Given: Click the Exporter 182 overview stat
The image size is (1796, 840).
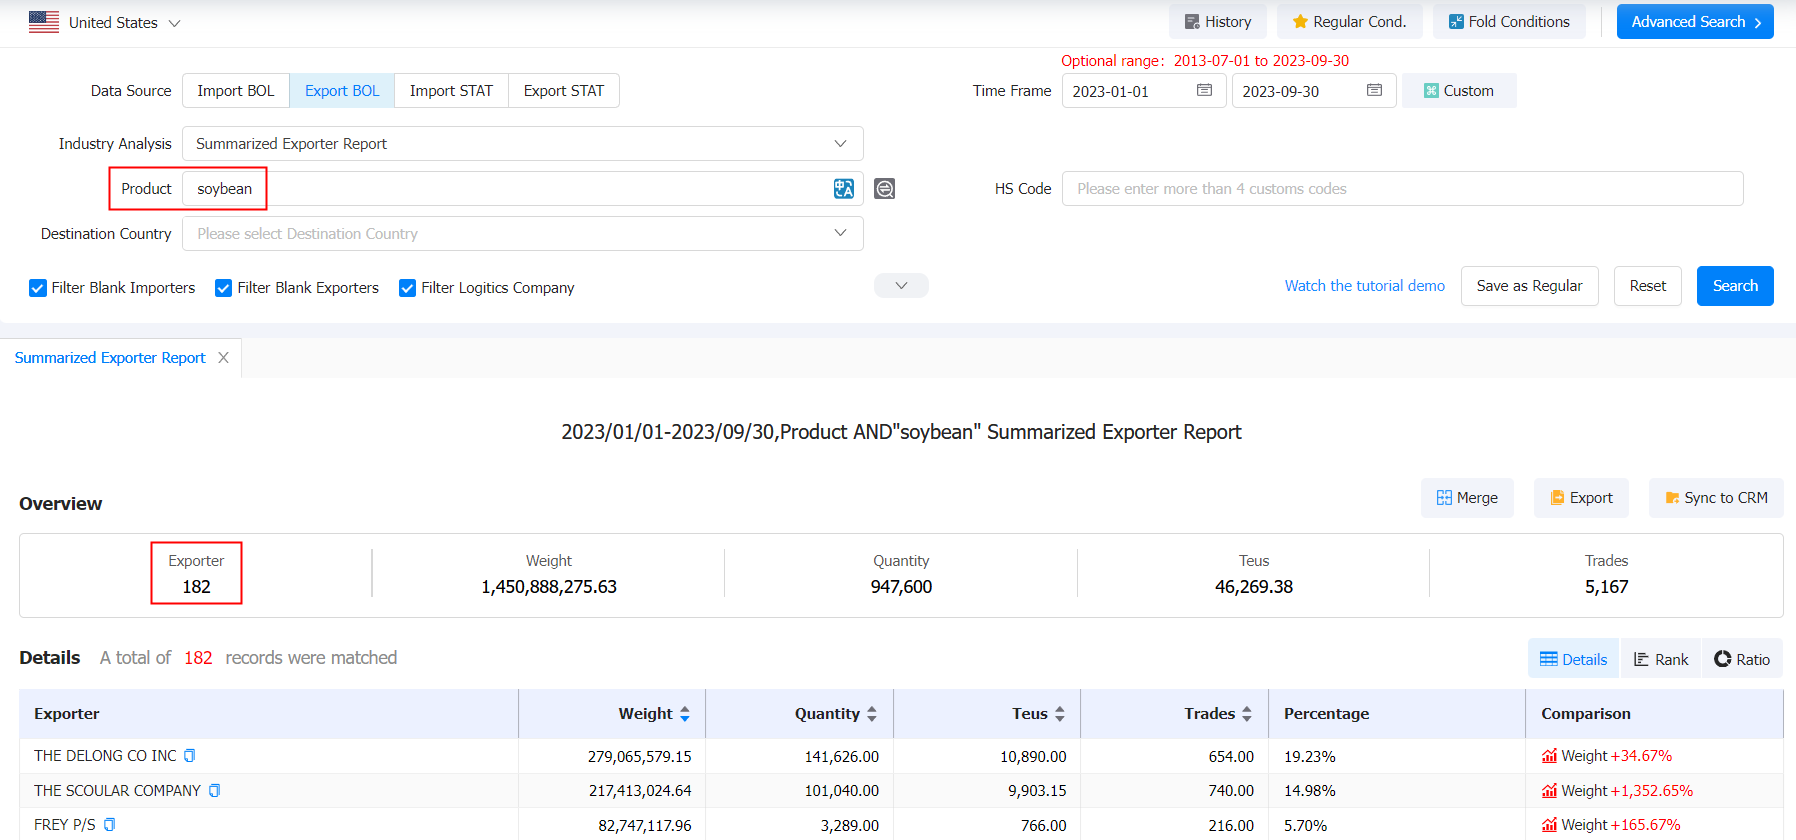Looking at the screenshot, I should (x=196, y=574).
